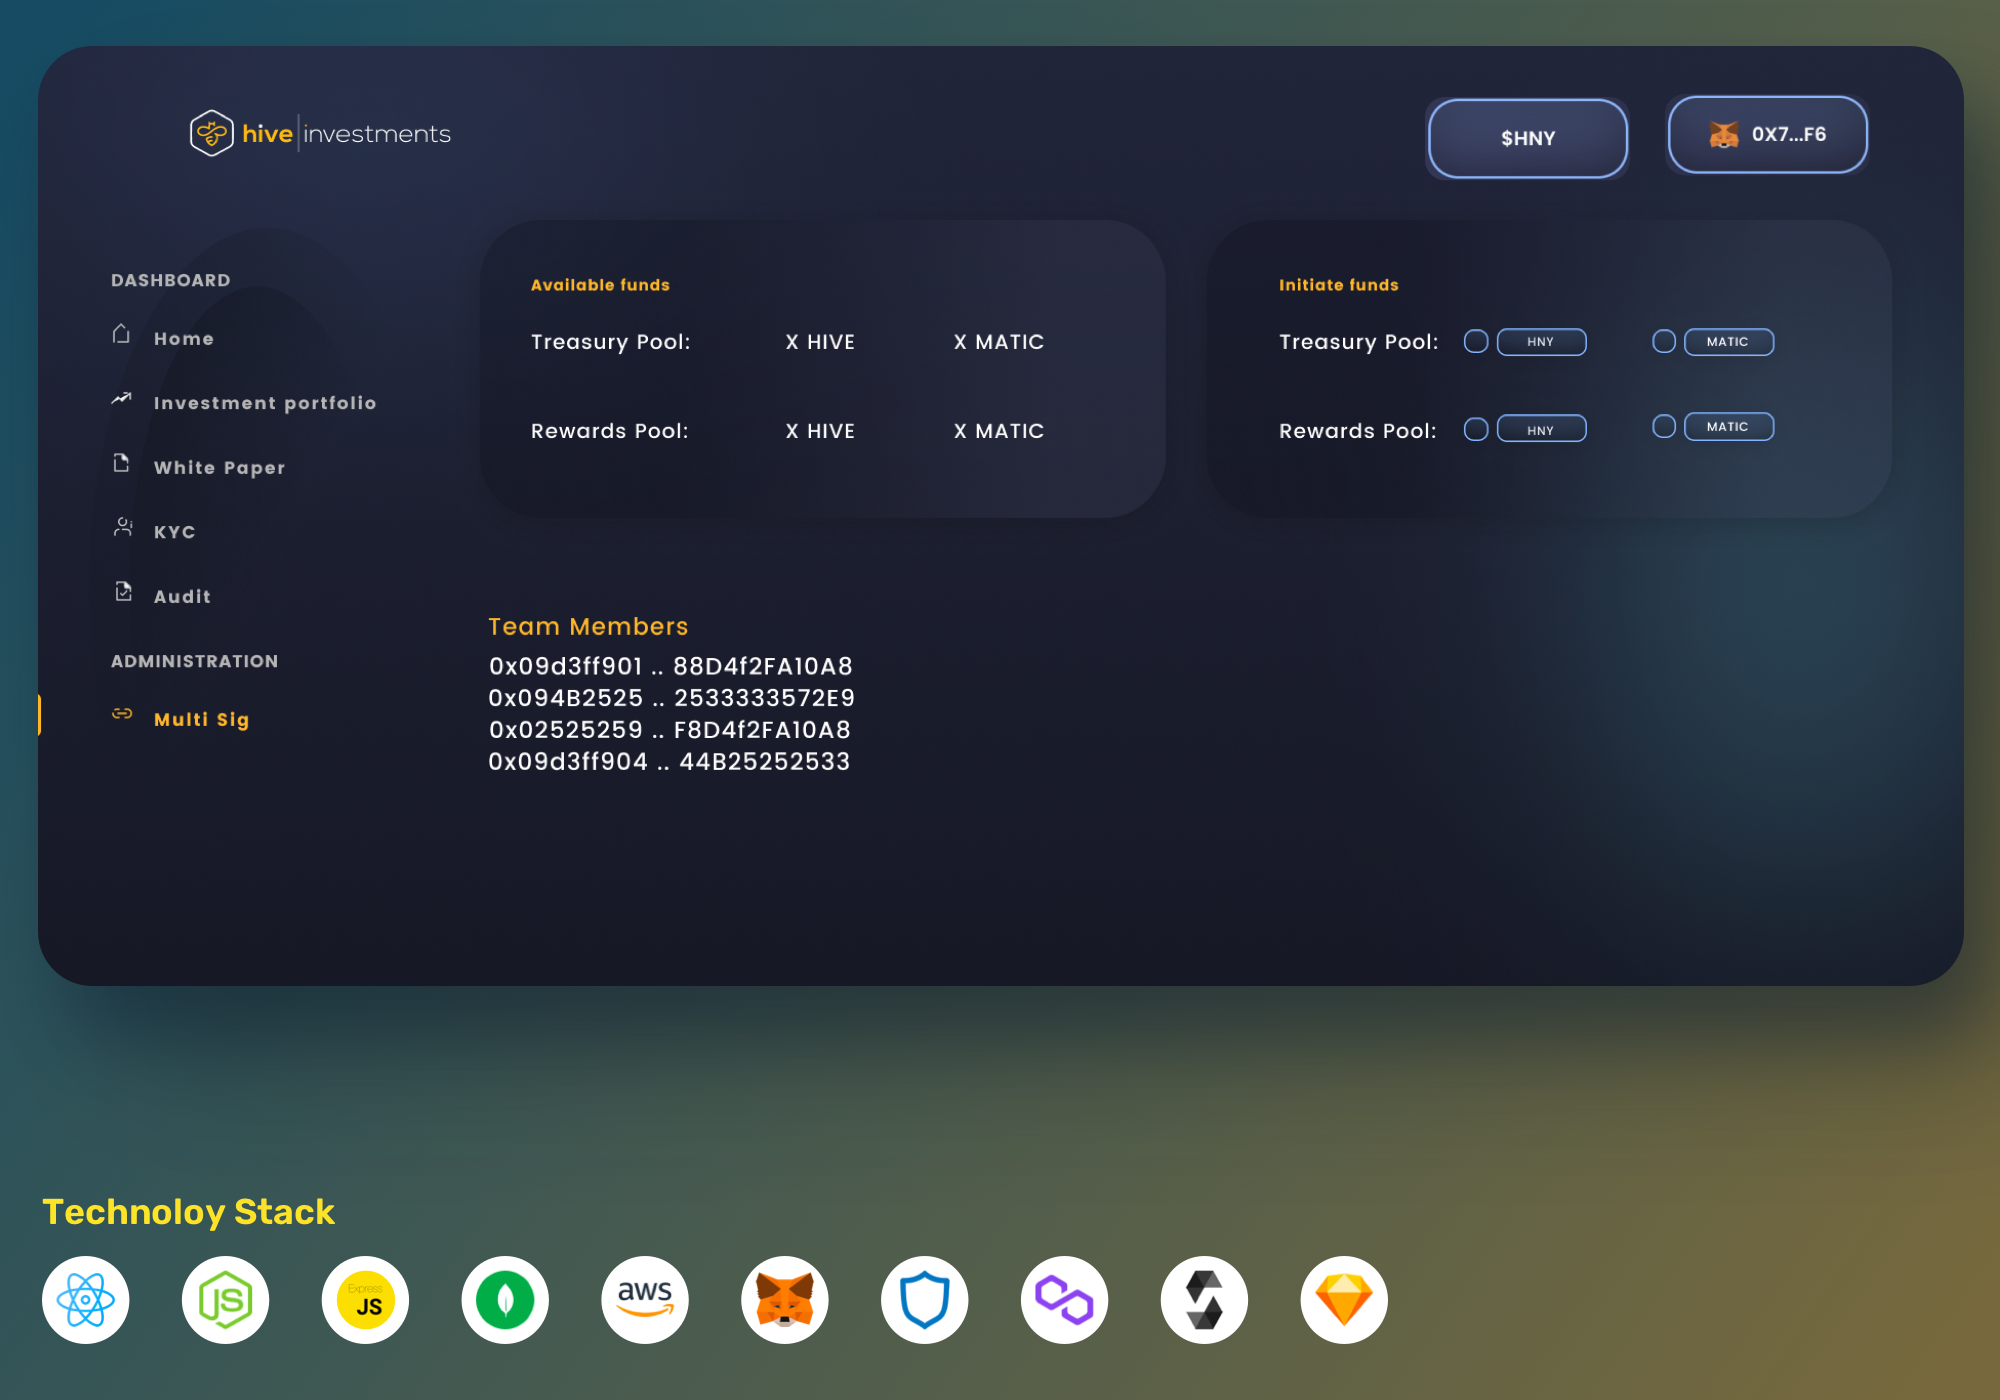Click the AWS logo icon
The height and width of the screenshot is (1400, 2000).
[645, 1300]
